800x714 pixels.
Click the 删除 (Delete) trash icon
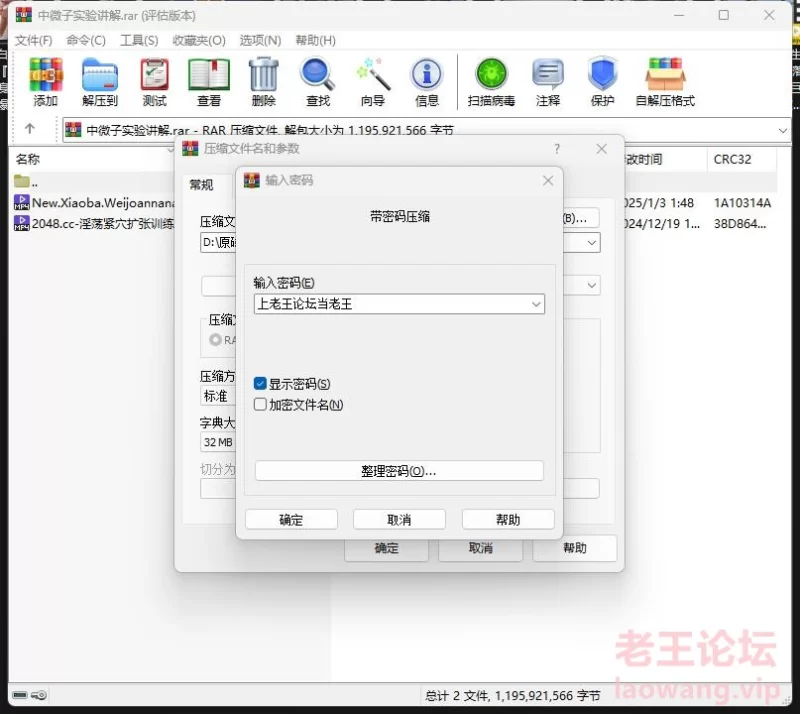pos(263,82)
